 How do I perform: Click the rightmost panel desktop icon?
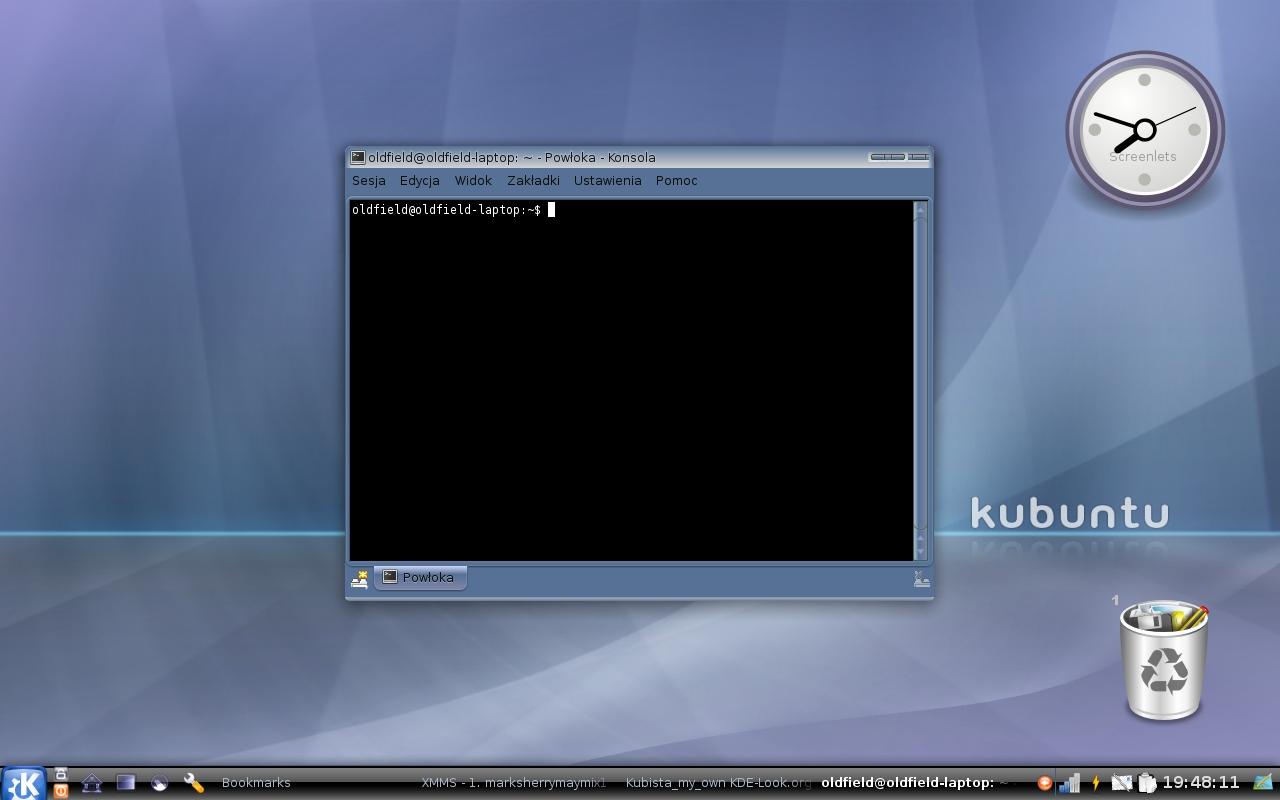[1263, 783]
